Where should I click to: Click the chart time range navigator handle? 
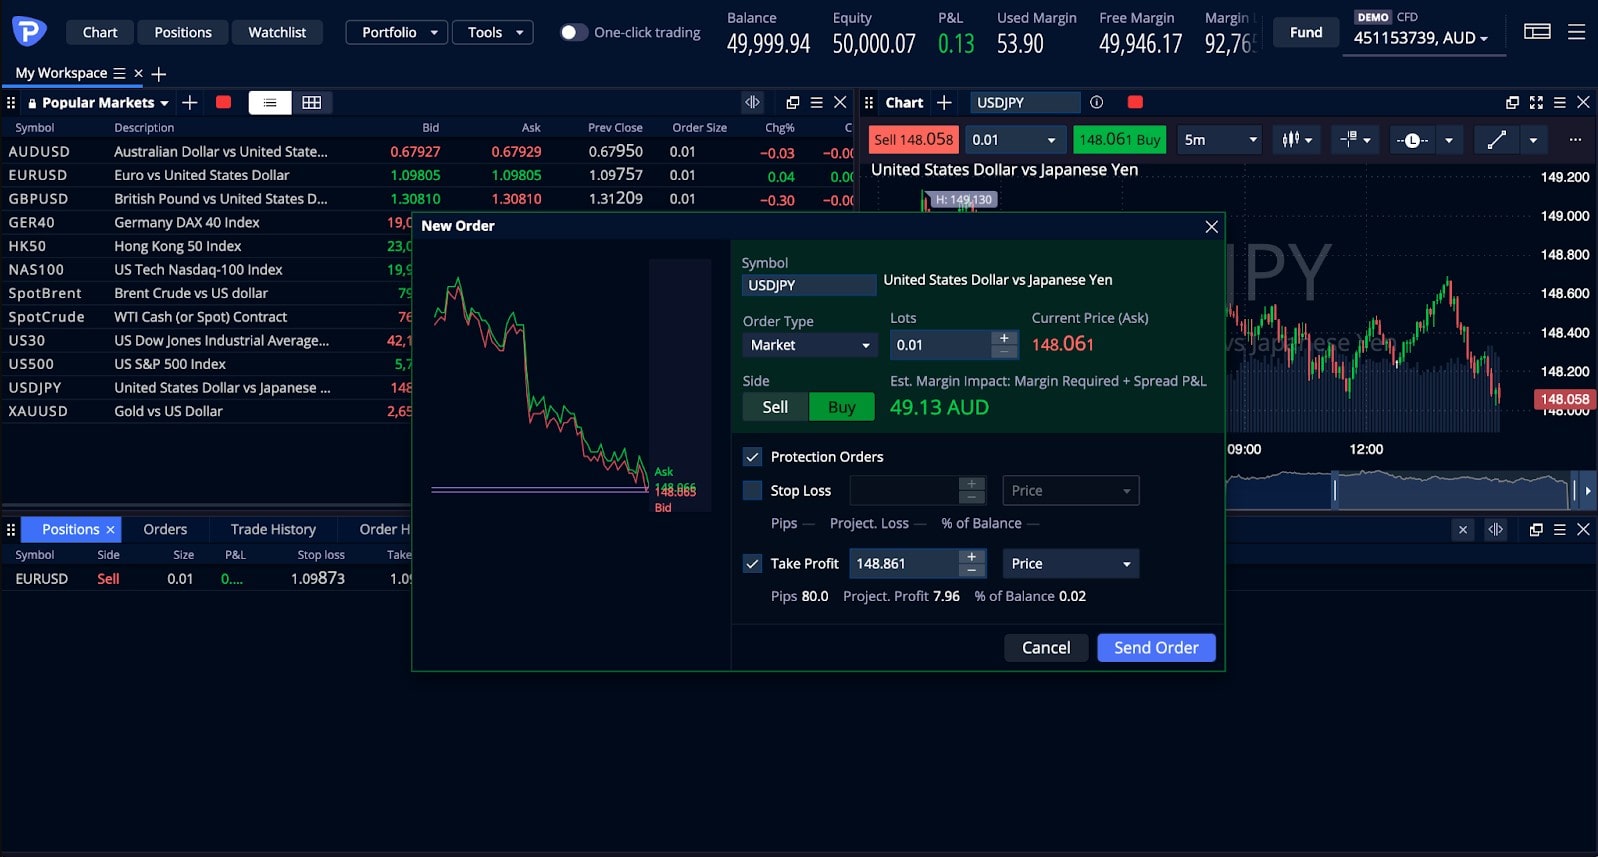(1334, 490)
